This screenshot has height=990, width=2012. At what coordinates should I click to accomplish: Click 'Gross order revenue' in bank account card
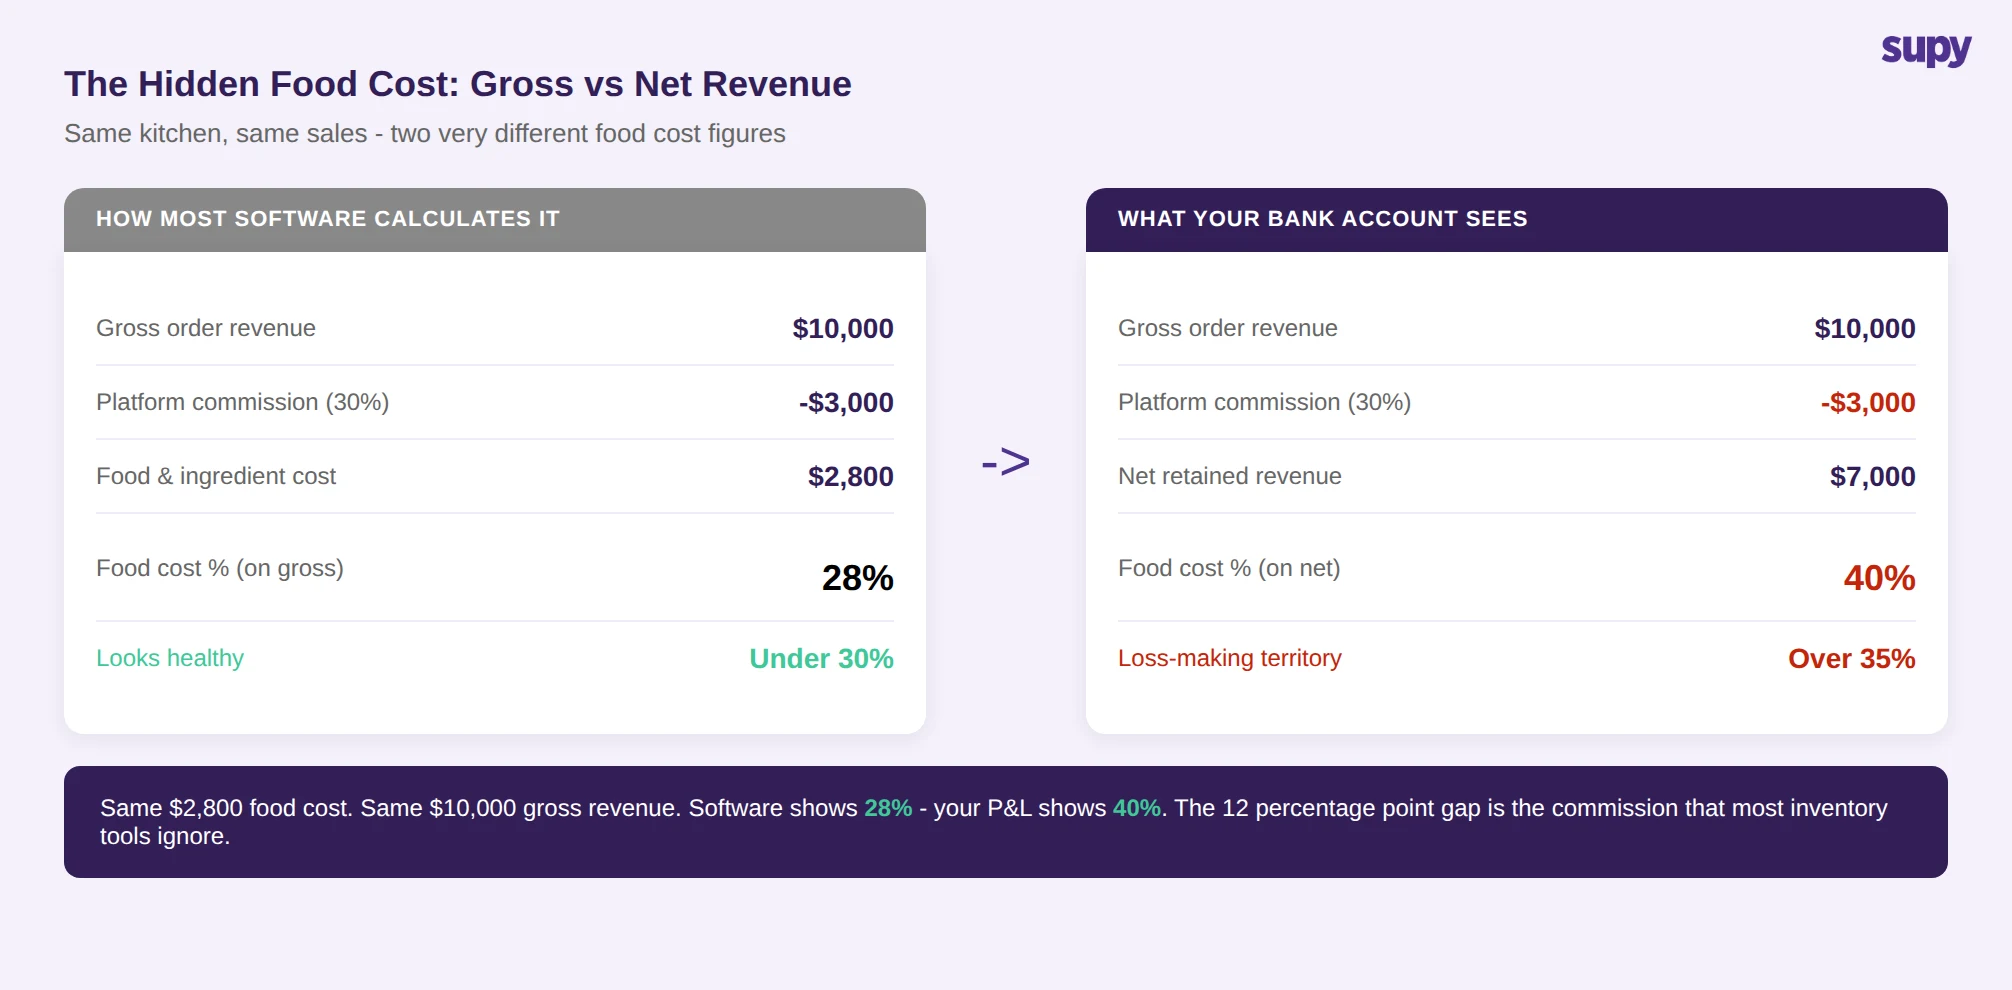(x=1228, y=328)
